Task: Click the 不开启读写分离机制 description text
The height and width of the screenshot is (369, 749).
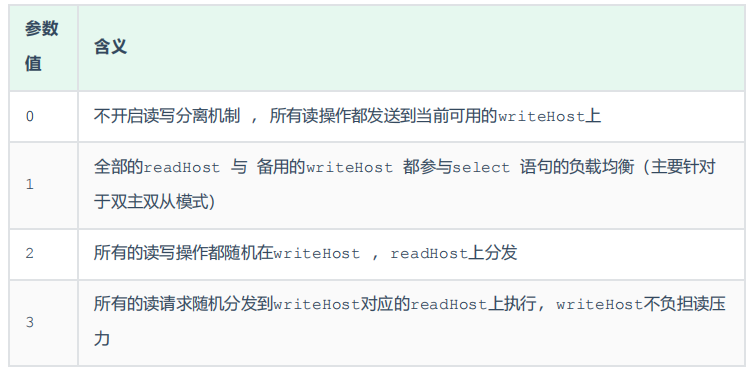Action: click(x=167, y=116)
